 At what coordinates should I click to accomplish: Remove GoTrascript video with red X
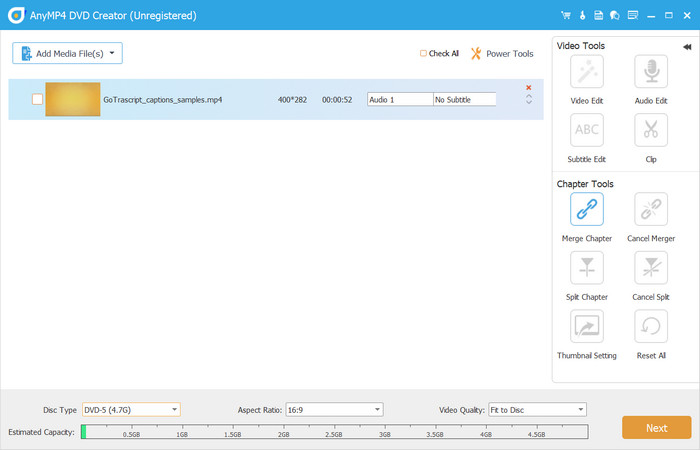pos(529,88)
